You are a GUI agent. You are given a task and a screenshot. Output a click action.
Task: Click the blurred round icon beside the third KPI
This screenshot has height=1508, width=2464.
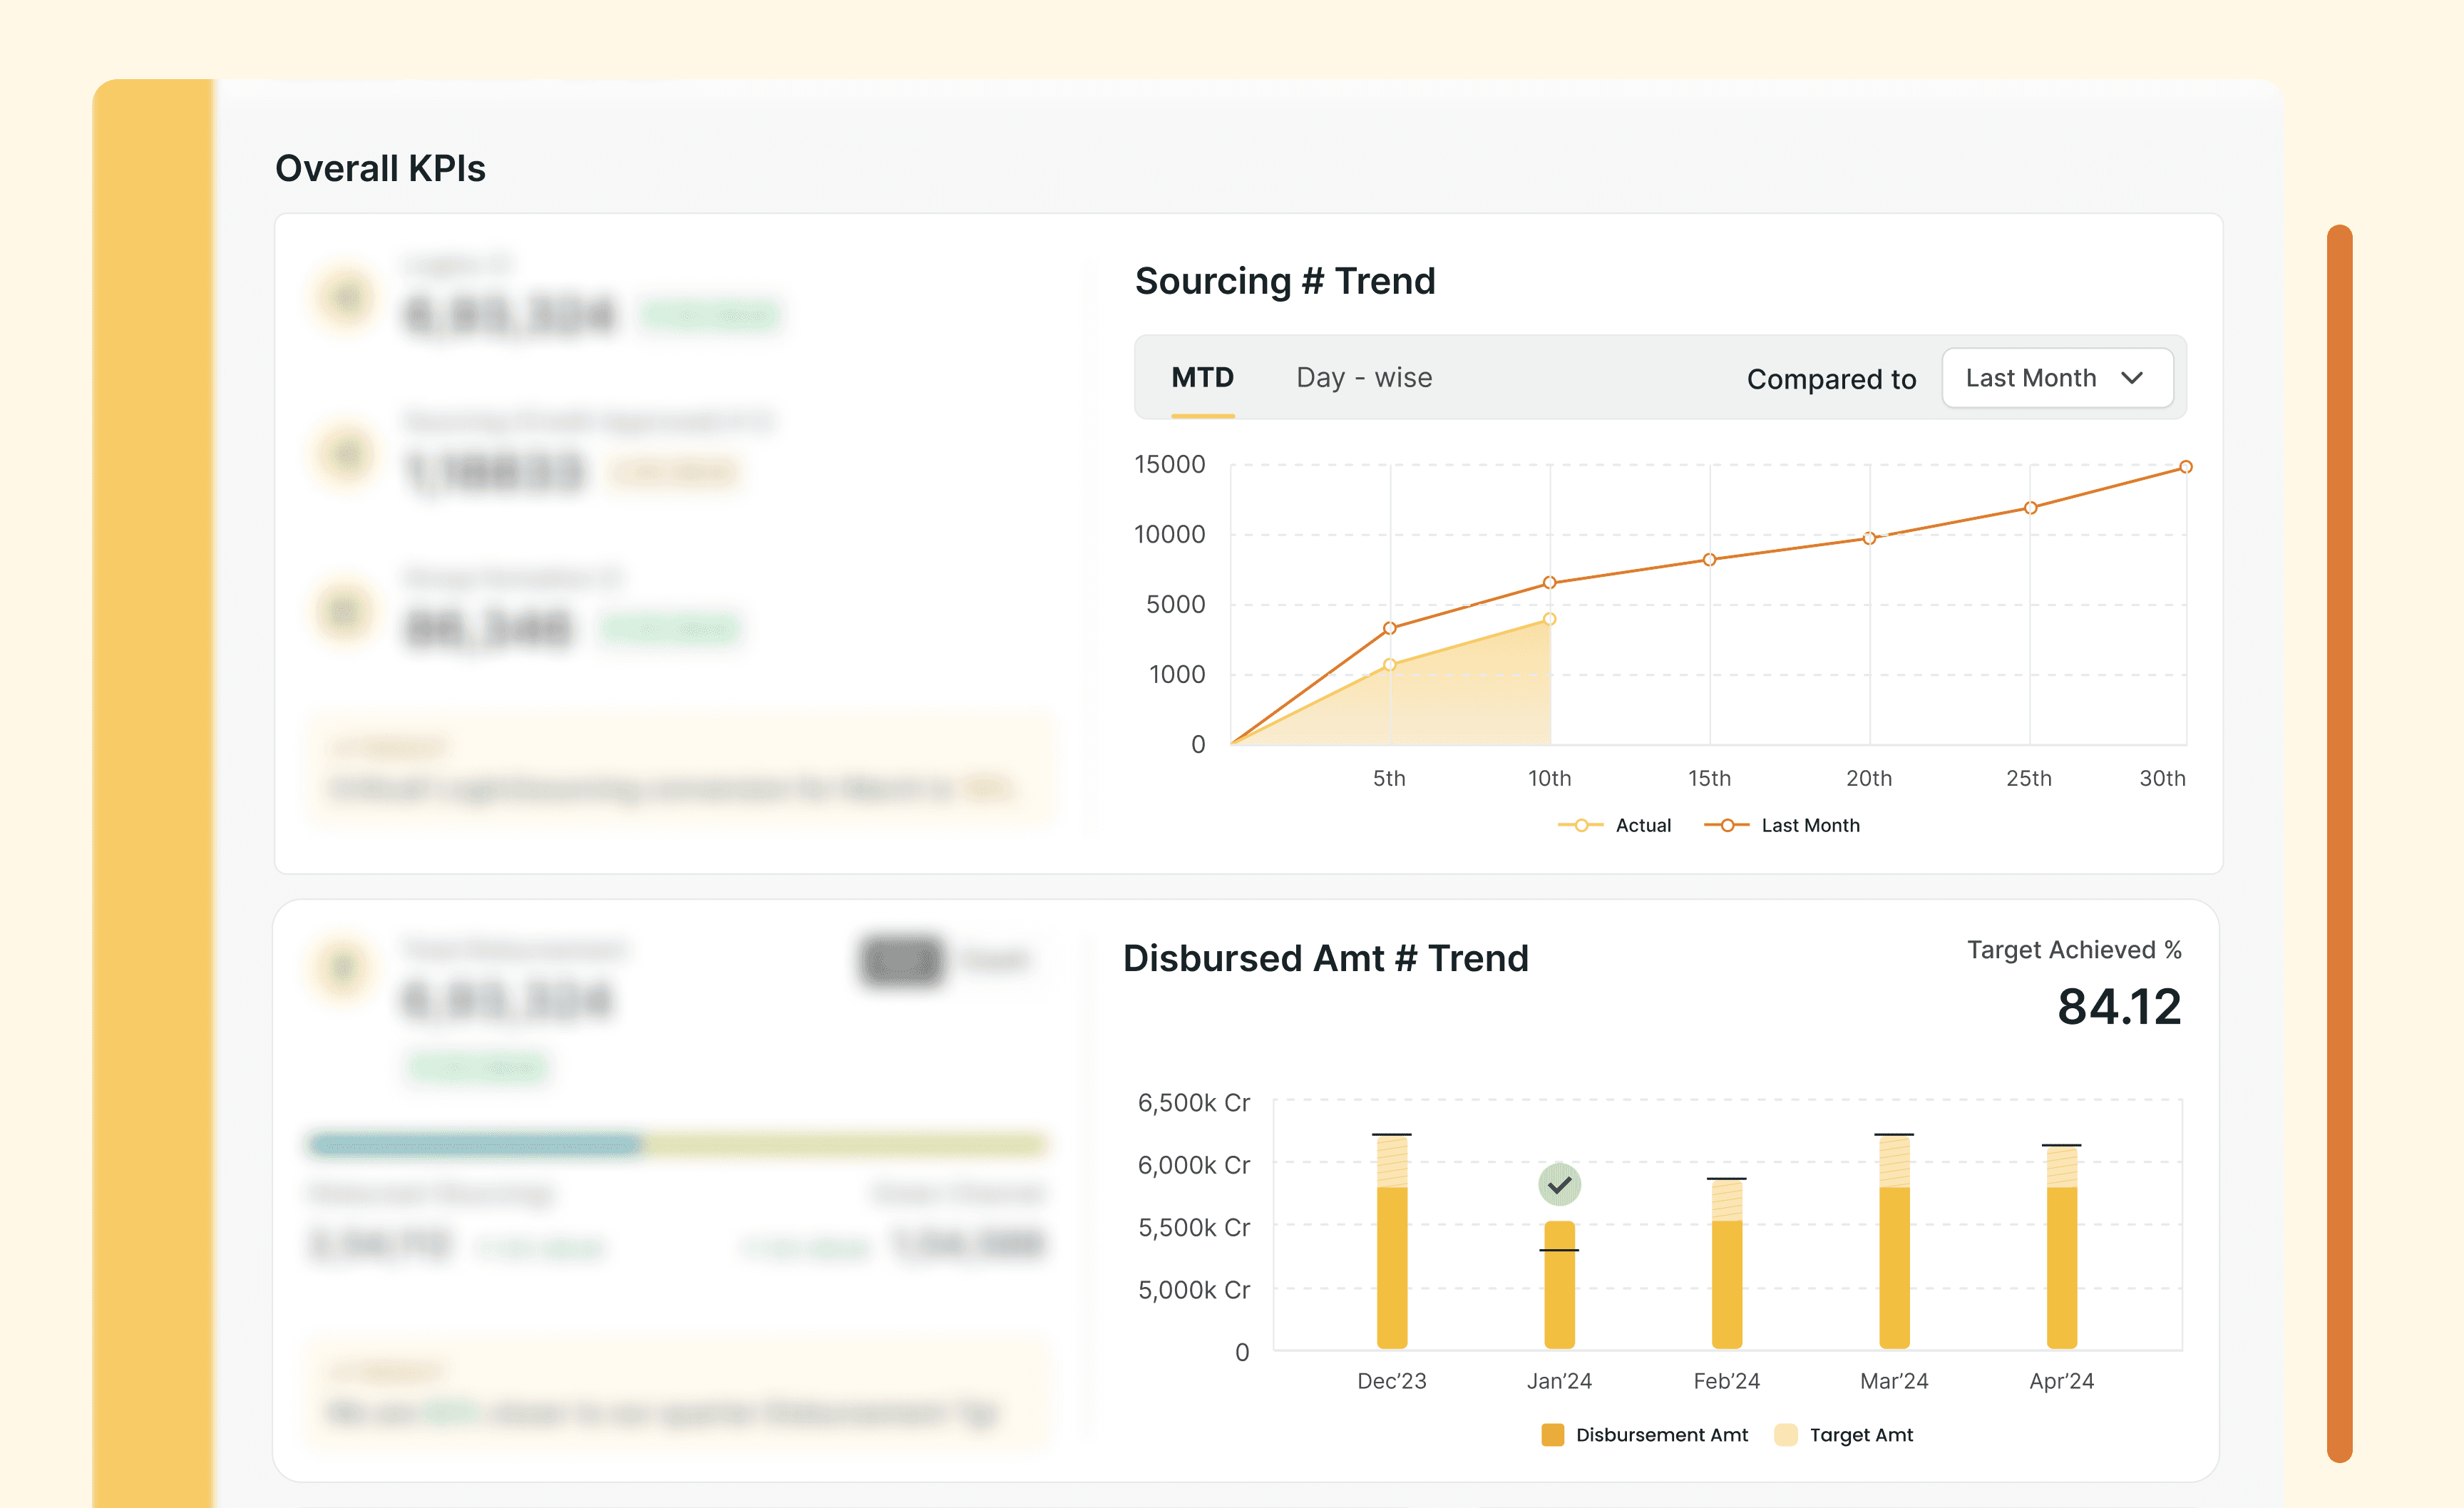[x=345, y=610]
